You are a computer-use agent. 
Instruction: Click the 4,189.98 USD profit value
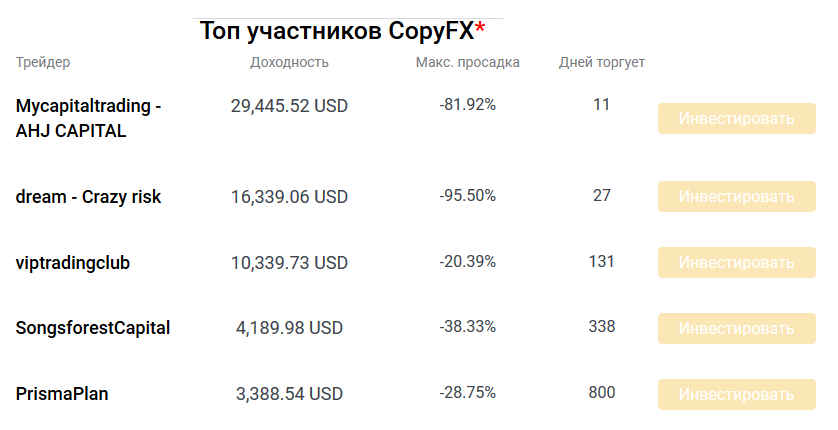(x=289, y=328)
